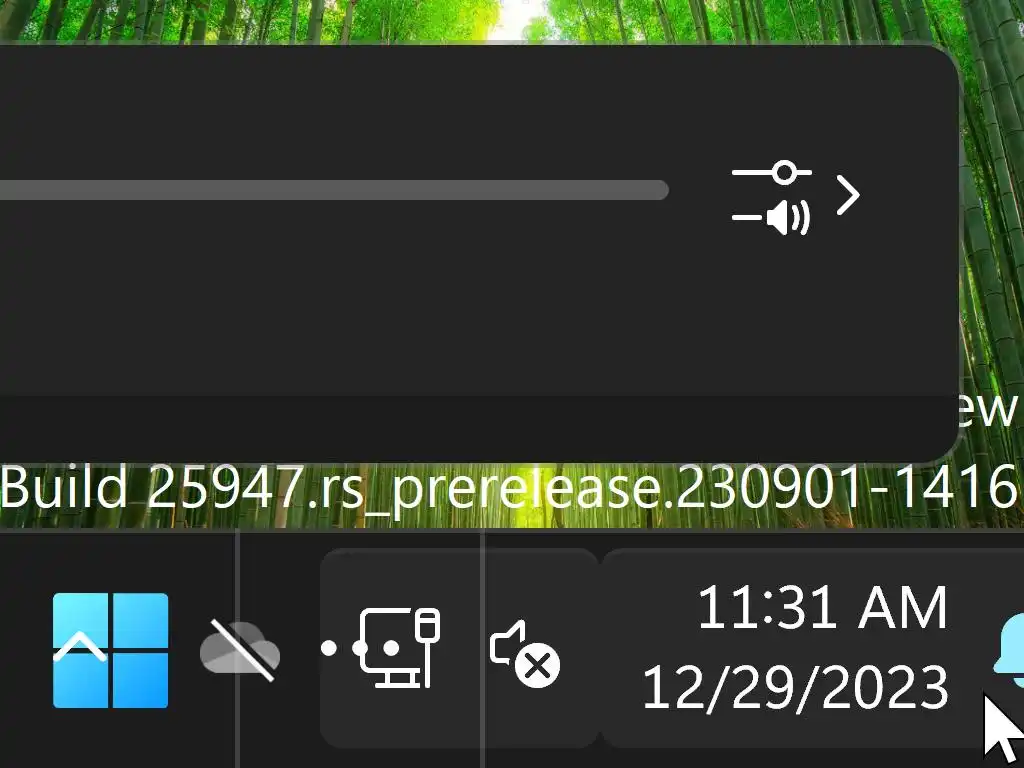
Task: Click the slider knob glyph above the speaker
Action: point(783,172)
